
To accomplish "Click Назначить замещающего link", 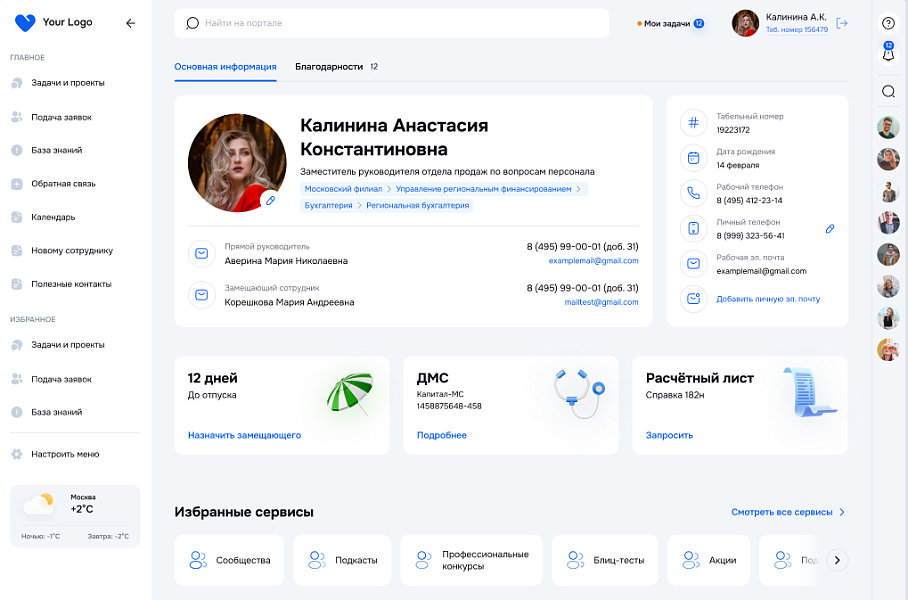I will 244,434.
